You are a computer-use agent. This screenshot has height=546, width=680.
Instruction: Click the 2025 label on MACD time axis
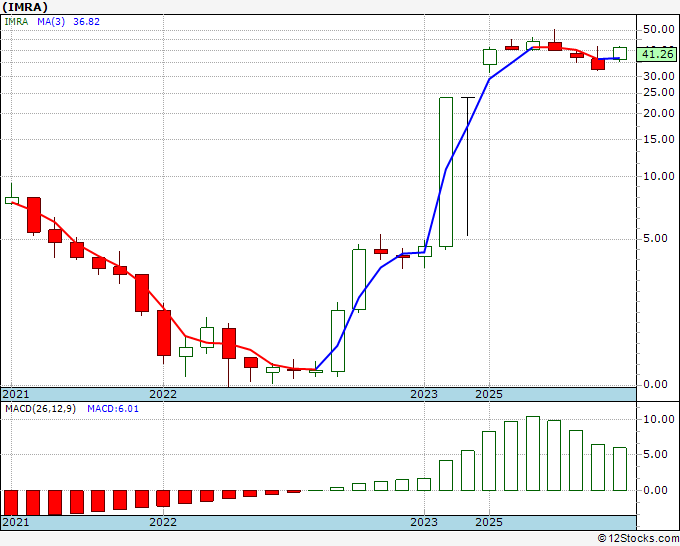(489, 522)
